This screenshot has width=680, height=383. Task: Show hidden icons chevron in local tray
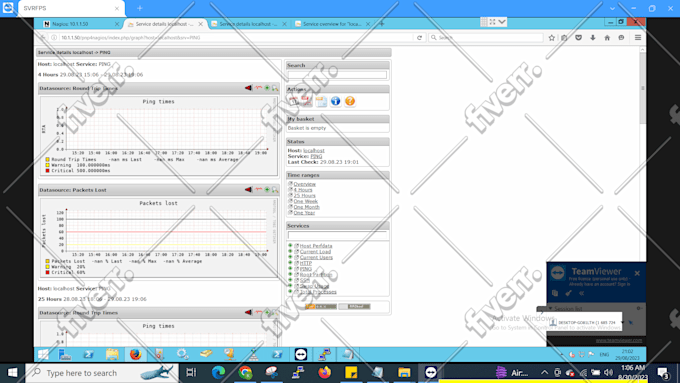(x=544, y=373)
